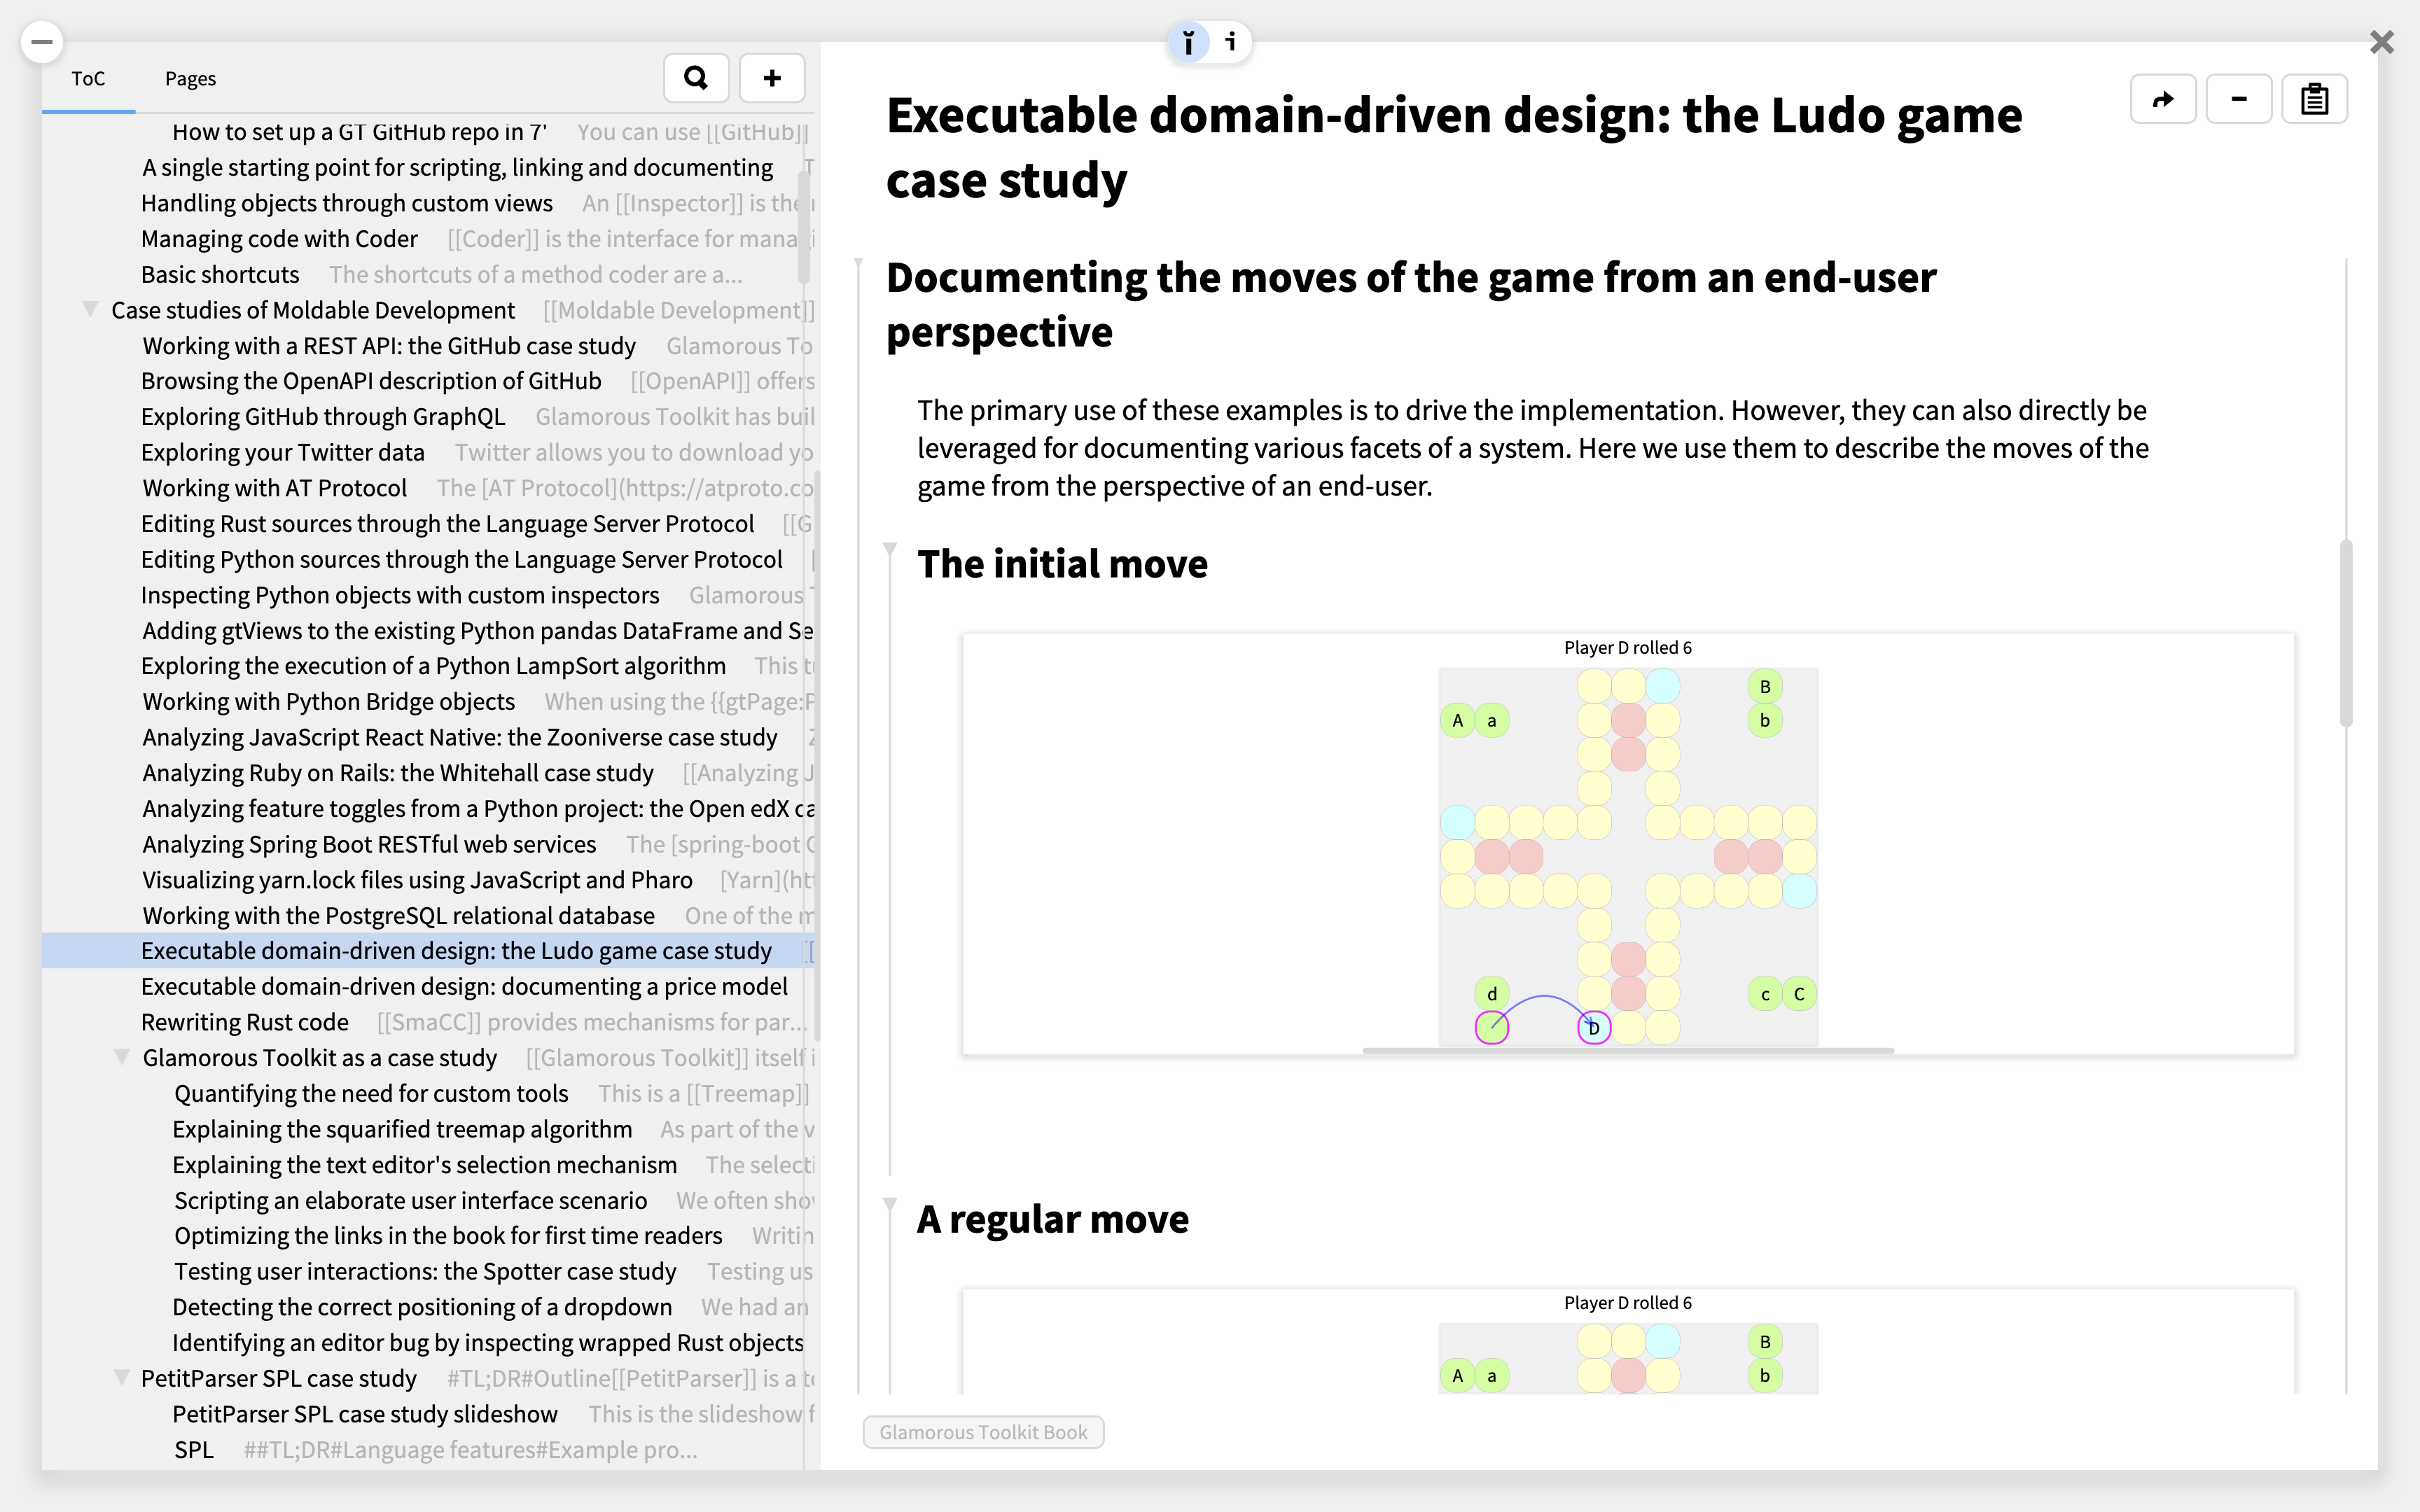Click 'Player D rolled 6' label above first board
Image resolution: width=2420 pixels, height=1512 pixels.
pos(1628,648)
